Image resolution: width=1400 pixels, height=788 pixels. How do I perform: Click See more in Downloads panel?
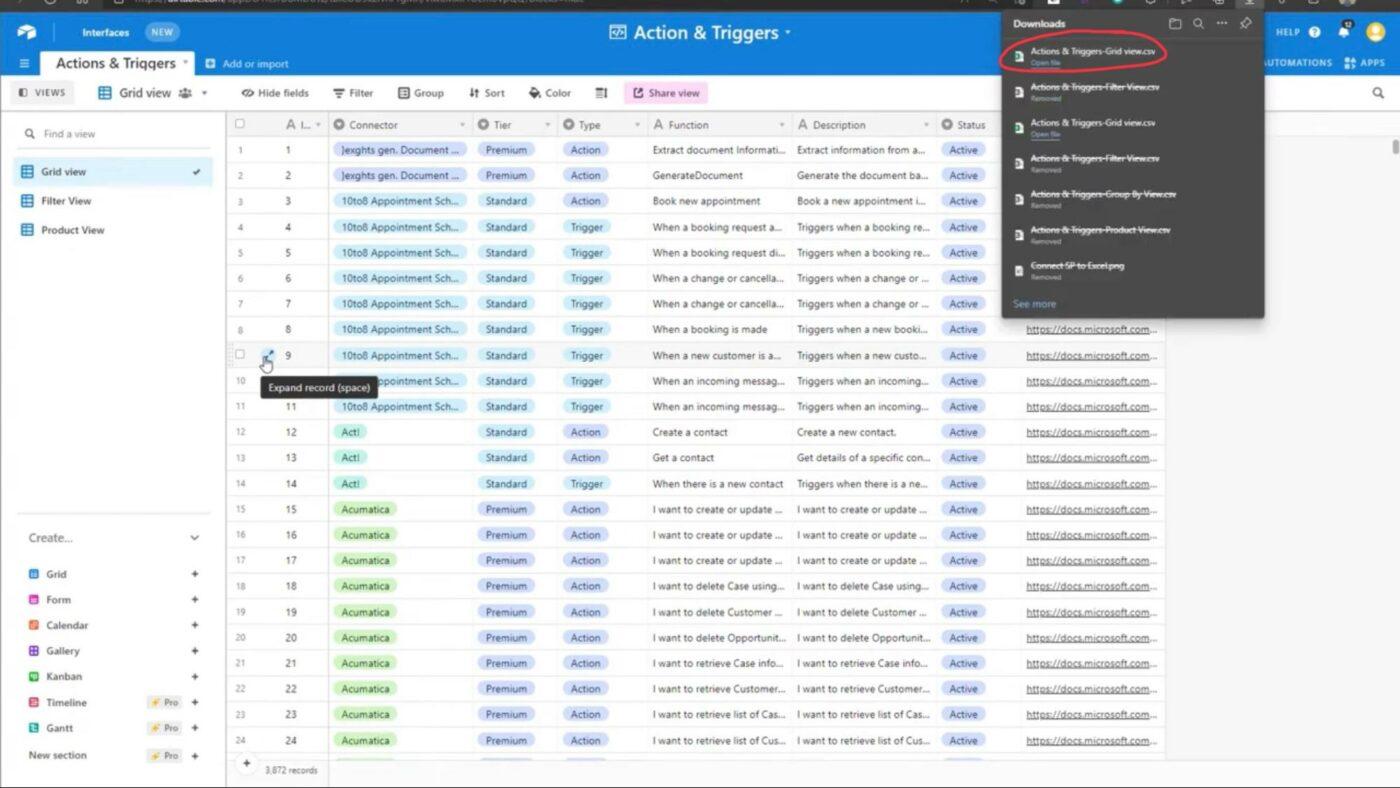pos(1034,304)
